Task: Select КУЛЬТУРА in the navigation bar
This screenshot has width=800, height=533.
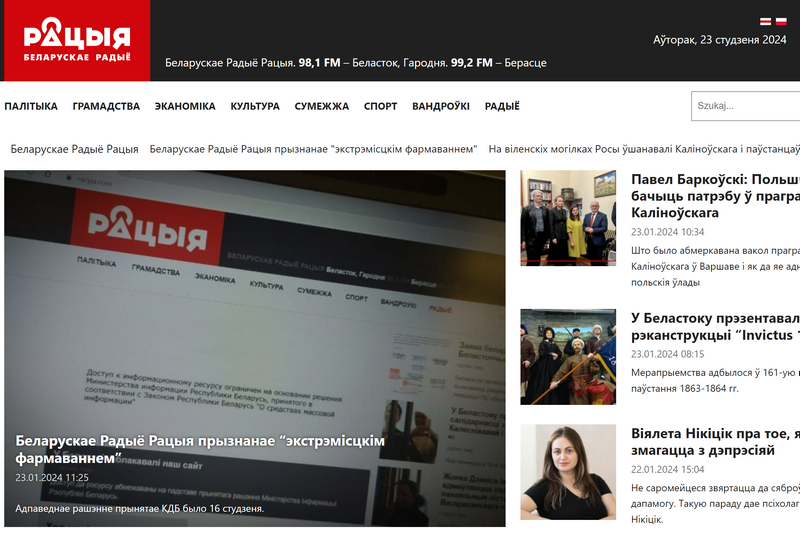Action: point(255,106)
